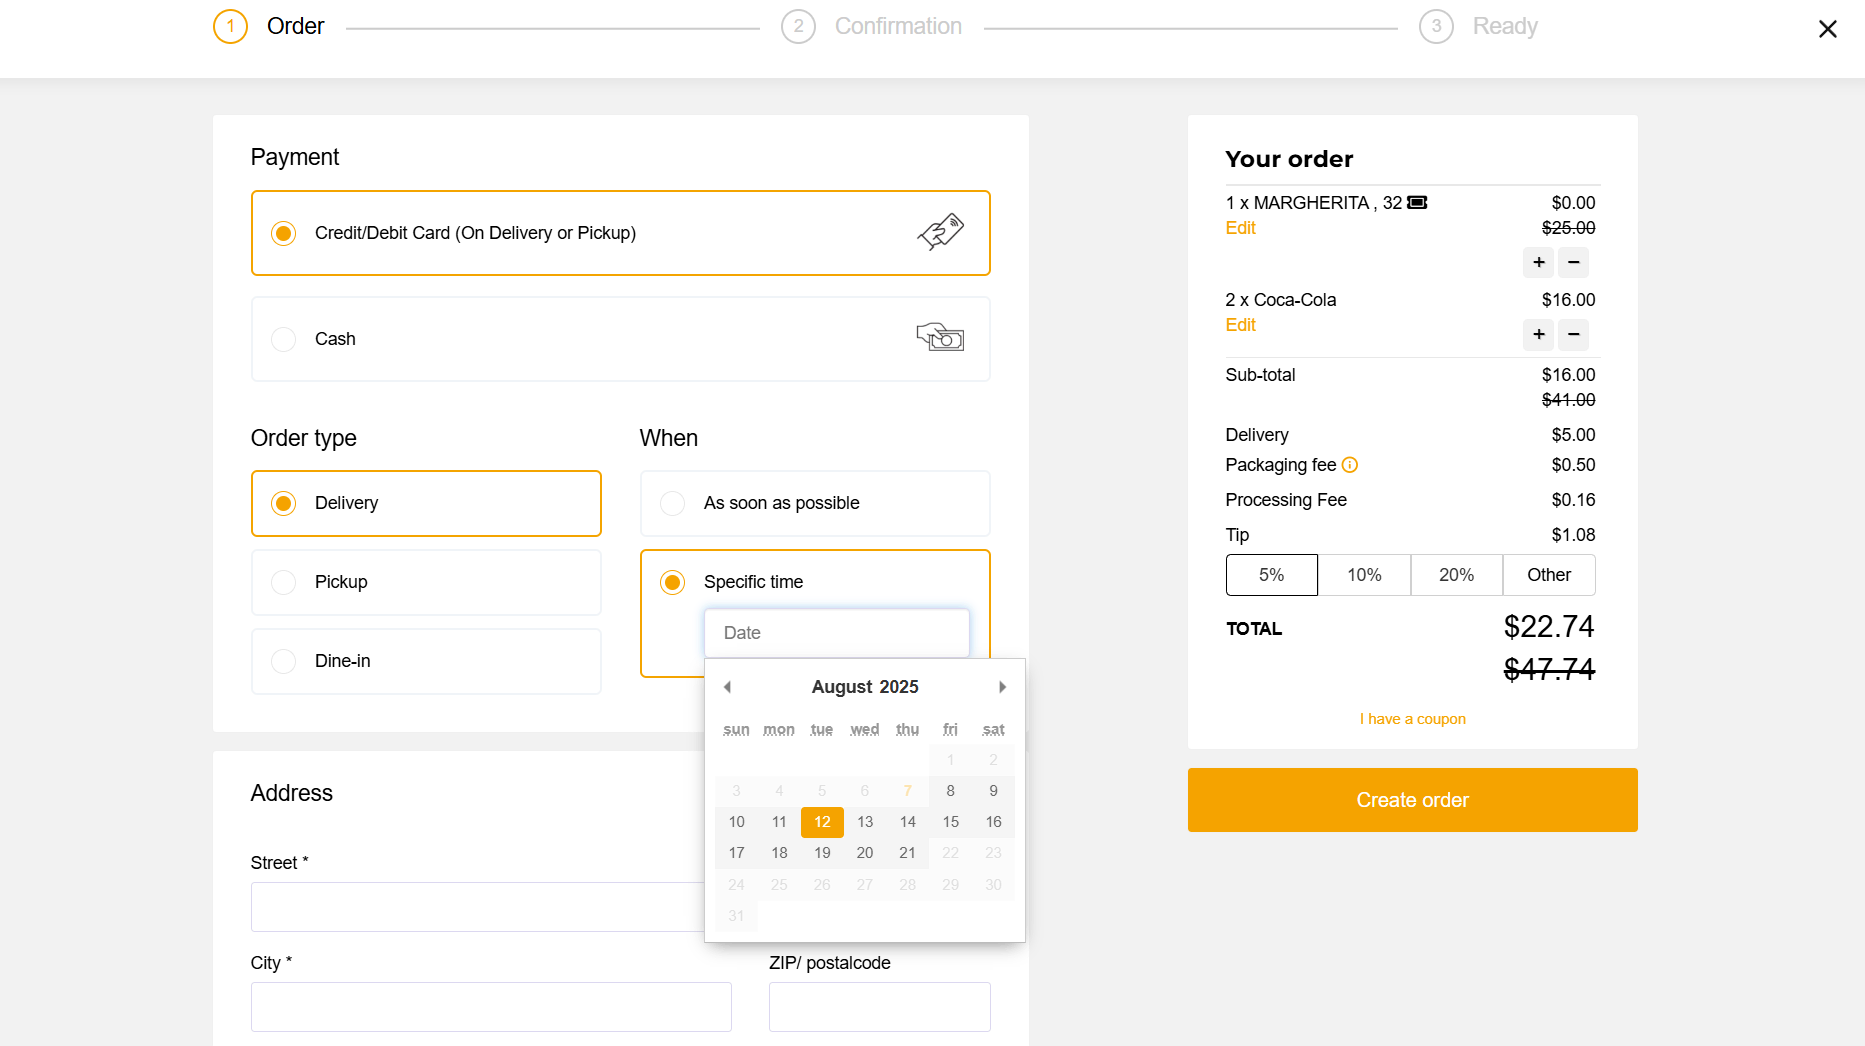Click the Create order button
Screen dimensions: 1865x1046
(x=1412, y=800)
